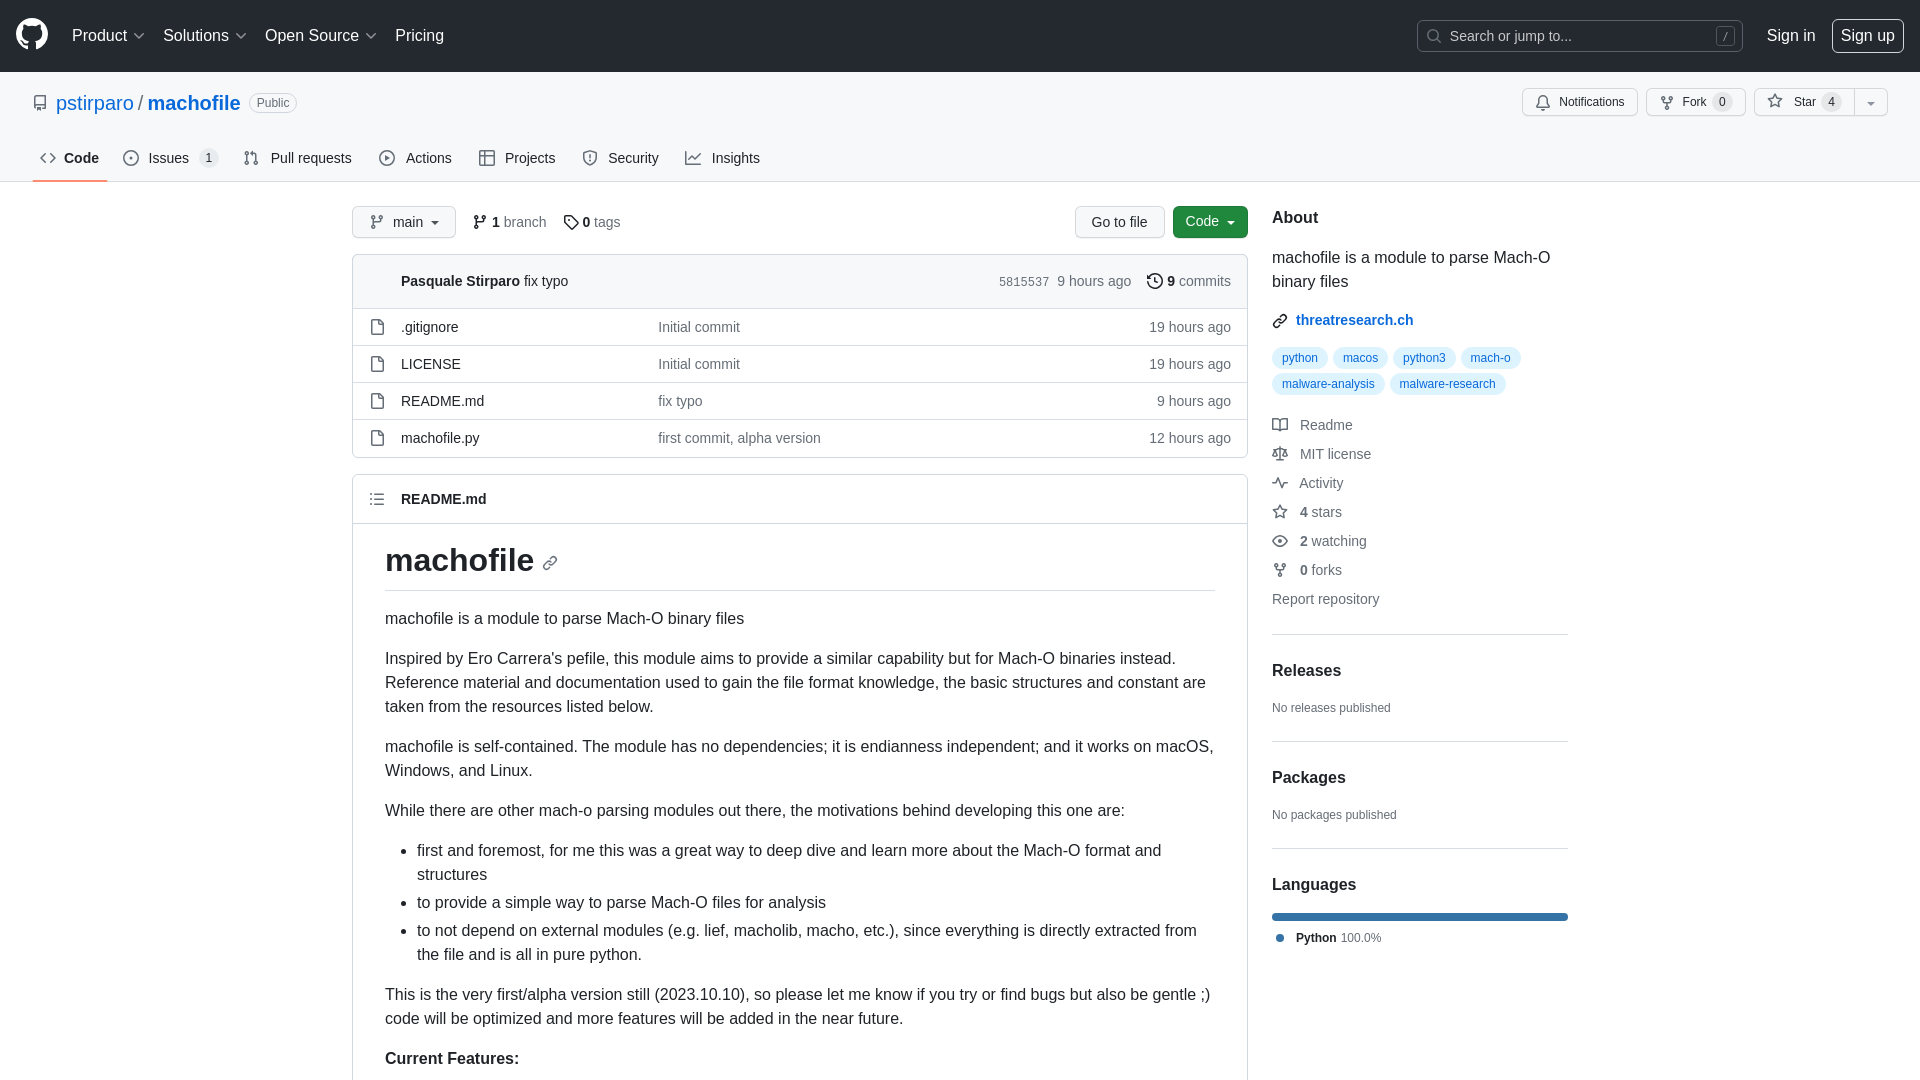The width and height of the screenshot is (1920, 1080).
Task: Click the slash shortcut key icon in search
Action: point(1725,36)
